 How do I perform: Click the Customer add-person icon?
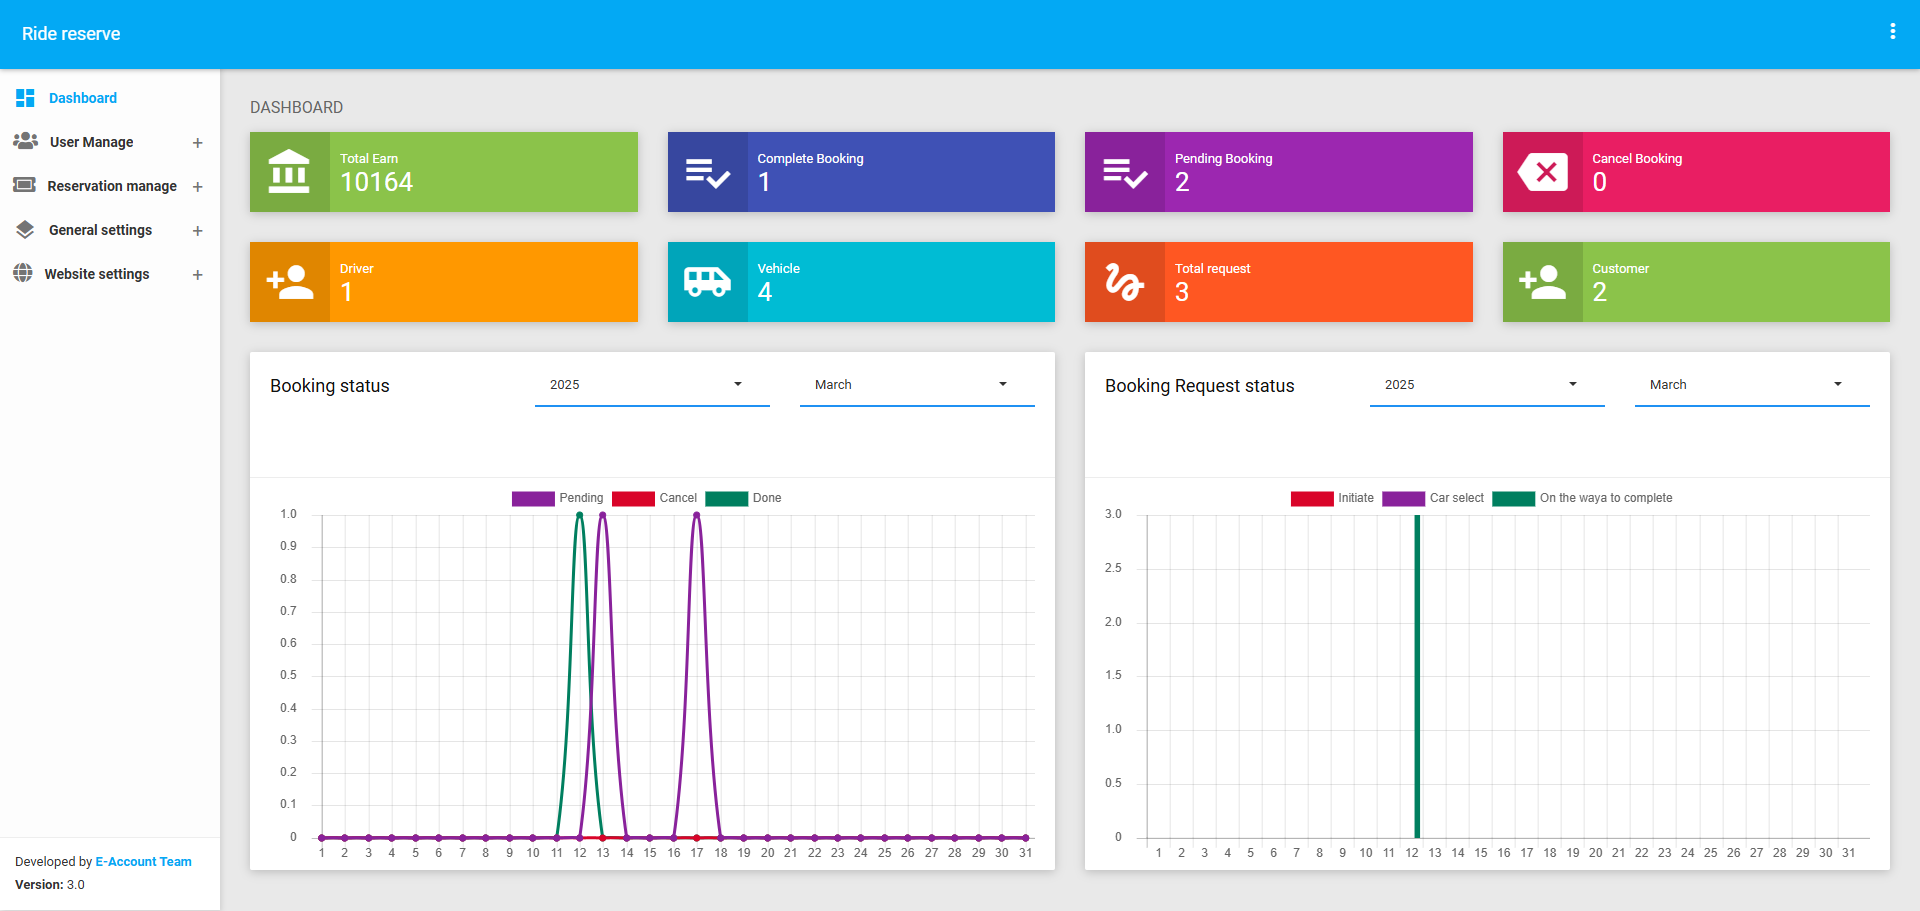(1542, 282)
